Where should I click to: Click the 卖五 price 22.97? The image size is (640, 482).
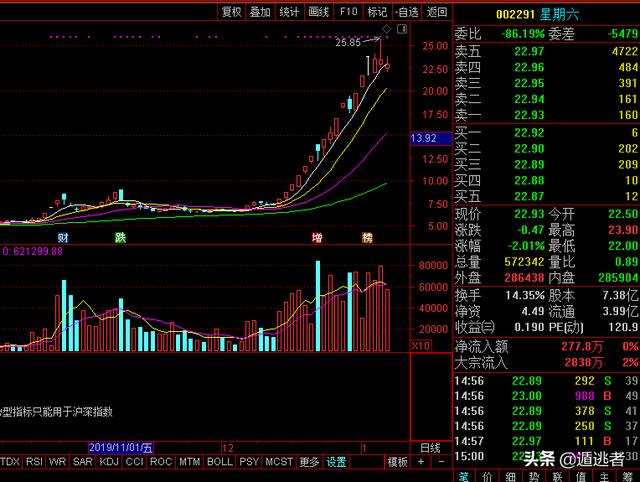click(x=529, y=51)
